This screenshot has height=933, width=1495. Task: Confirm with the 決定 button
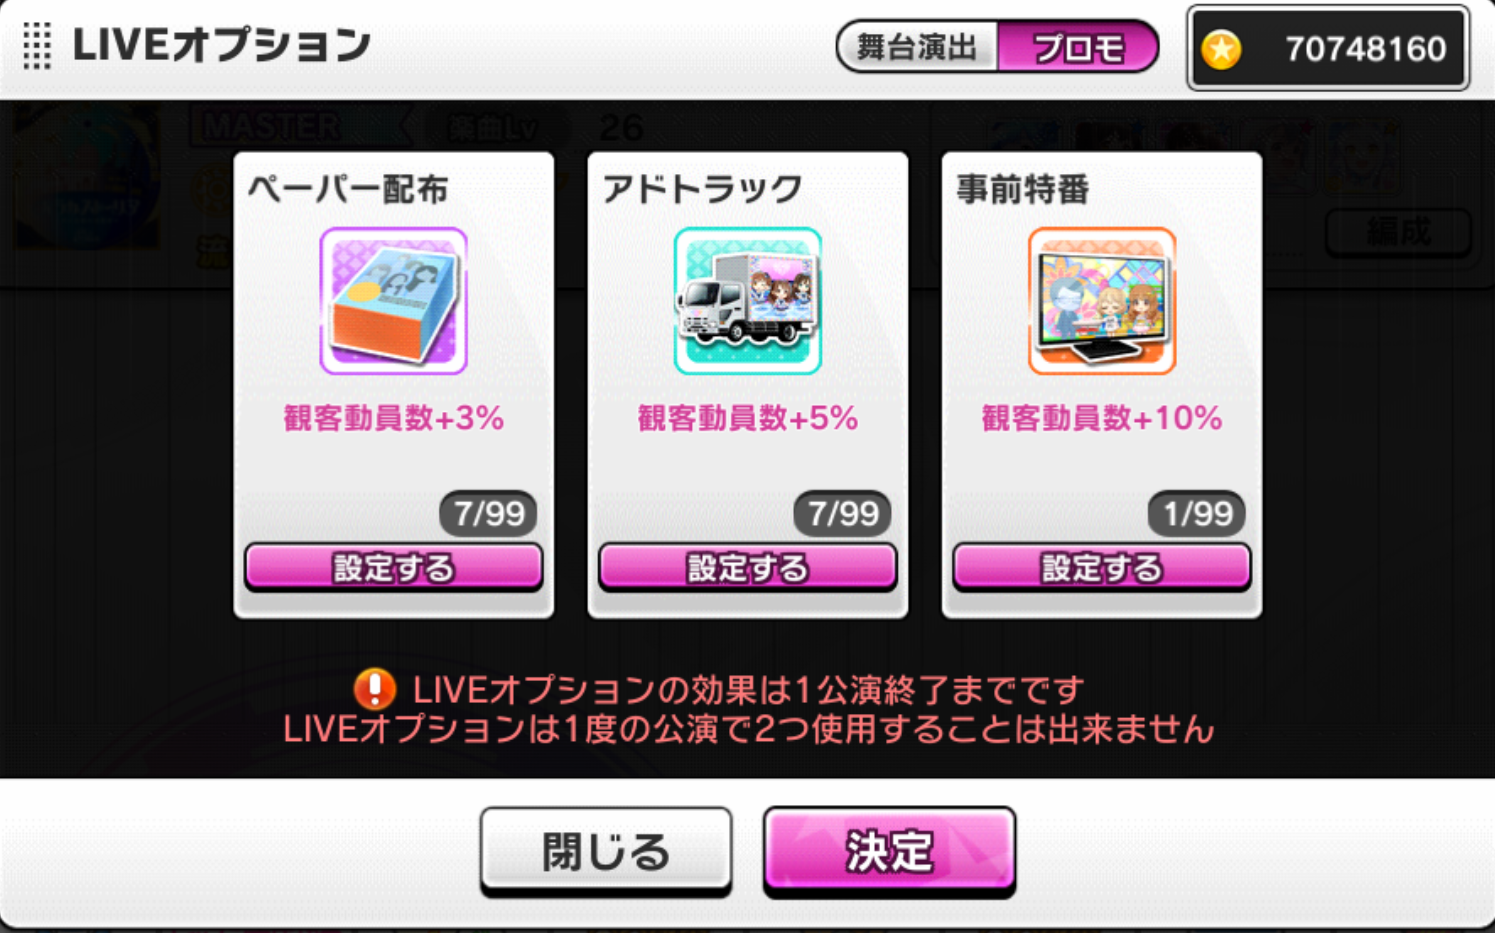pos(889,851)
